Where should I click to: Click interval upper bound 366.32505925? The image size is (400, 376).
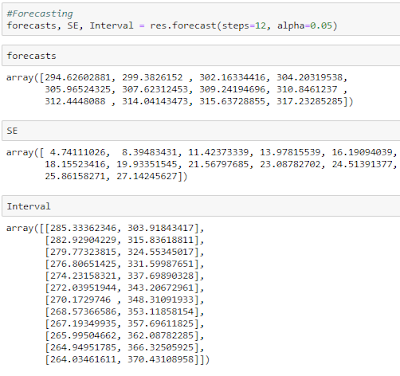[160, 348]
